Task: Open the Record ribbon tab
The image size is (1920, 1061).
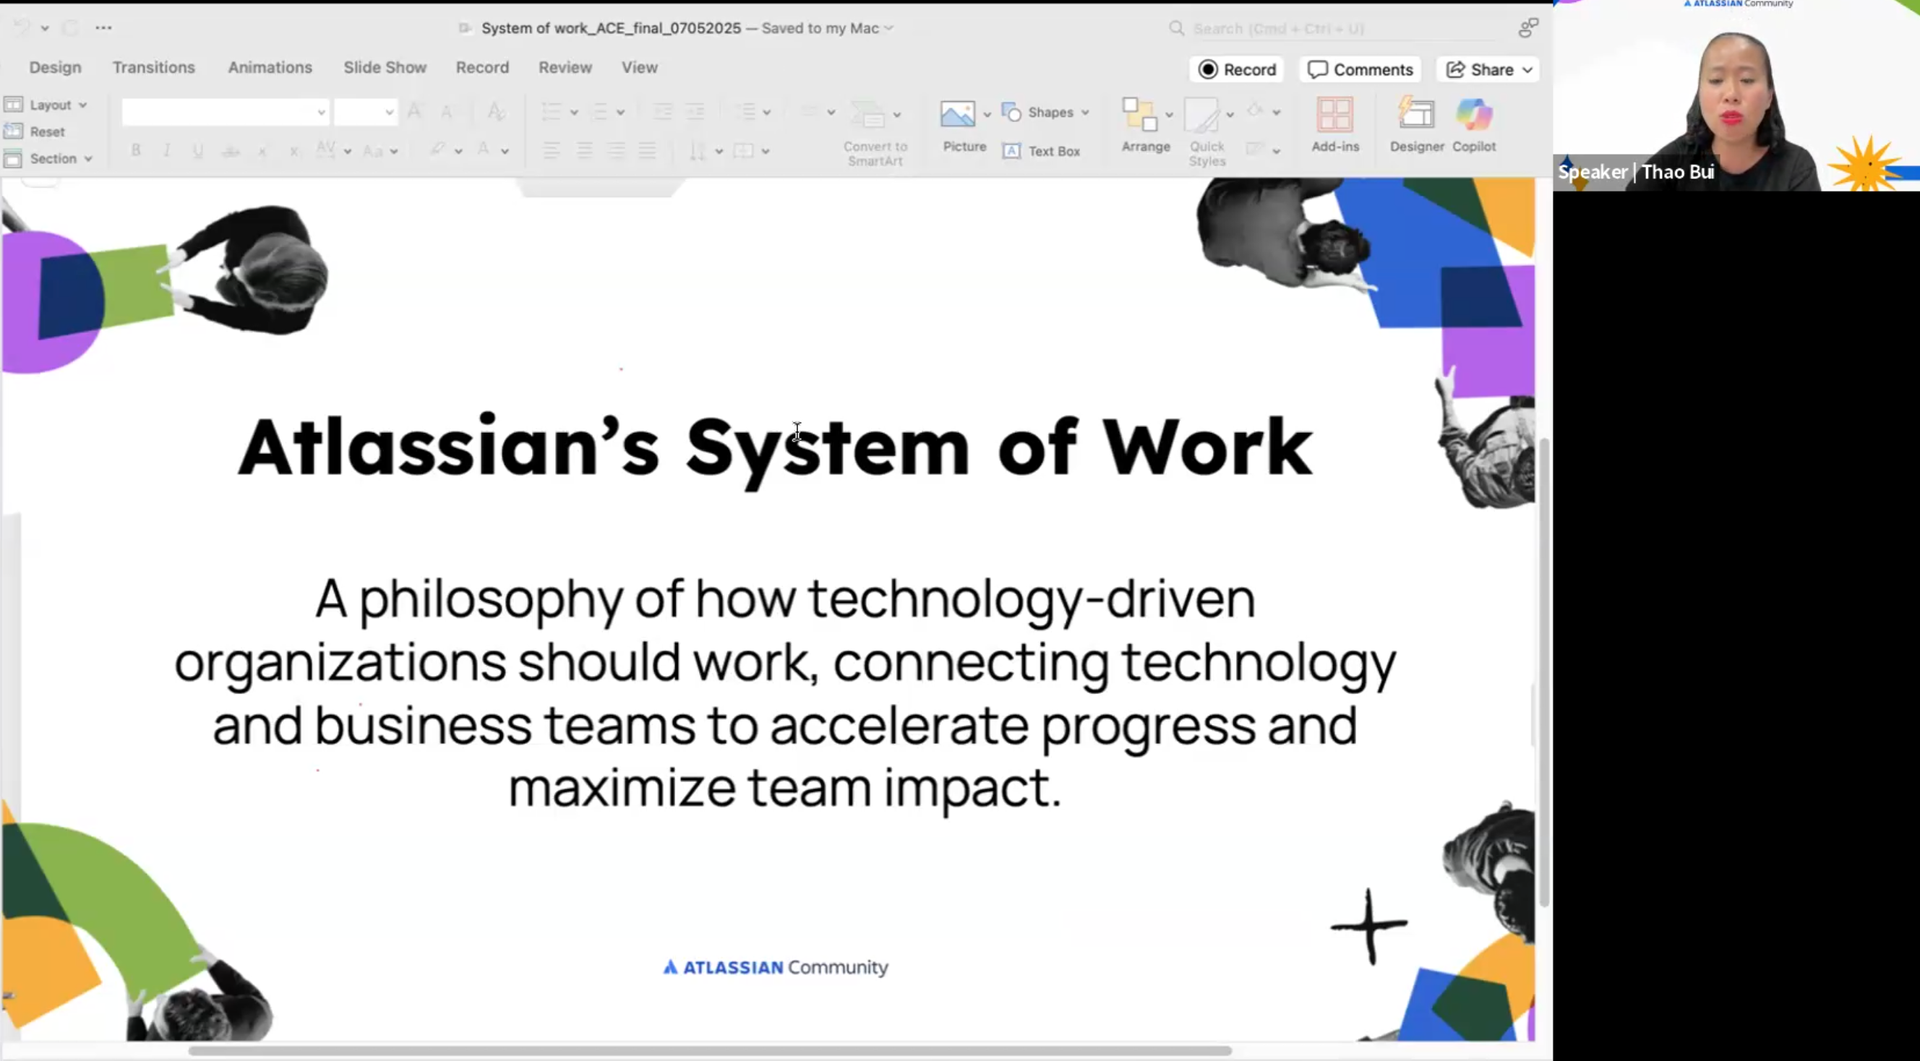Action: [x=482, y=68]
